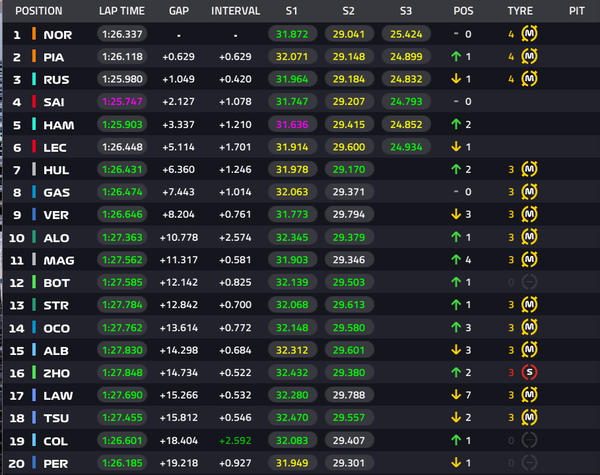
Task: Click PIA's green position-gain arrow
Action: [x=456, y=57]
